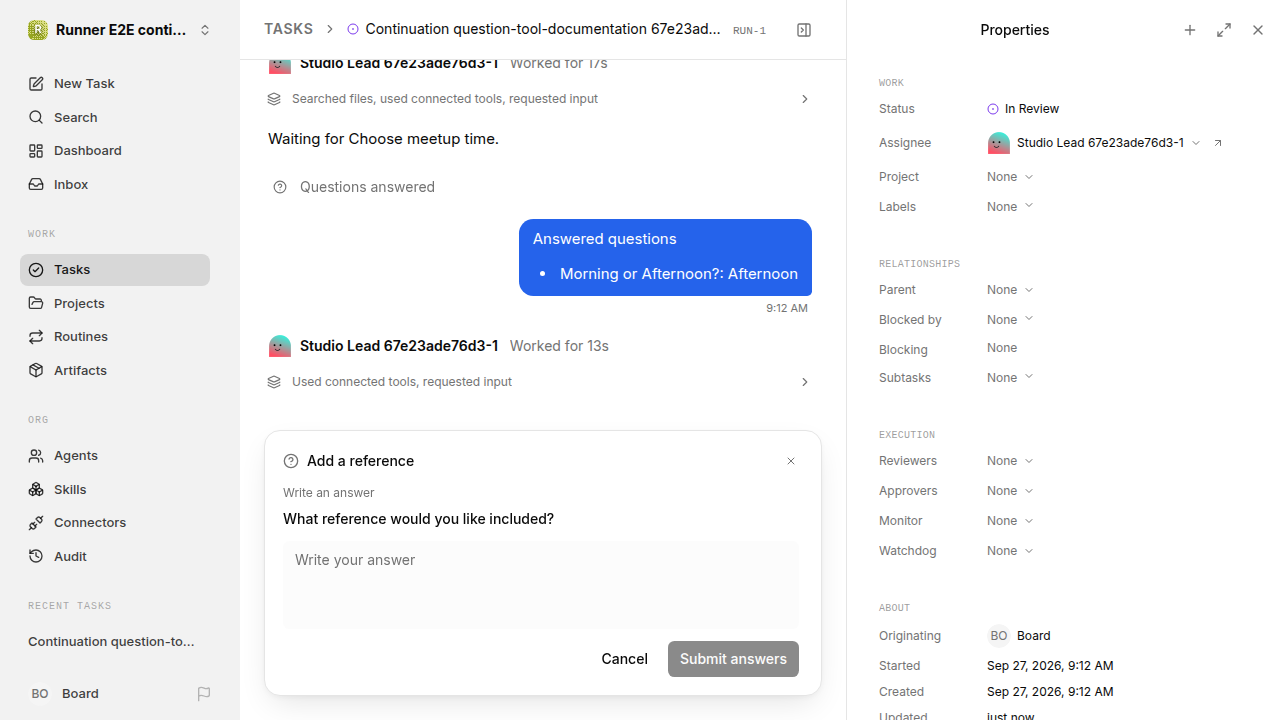Open the workspace switcher chevrons
This screenshot has height=720, width=1280.
coord(205,30)
